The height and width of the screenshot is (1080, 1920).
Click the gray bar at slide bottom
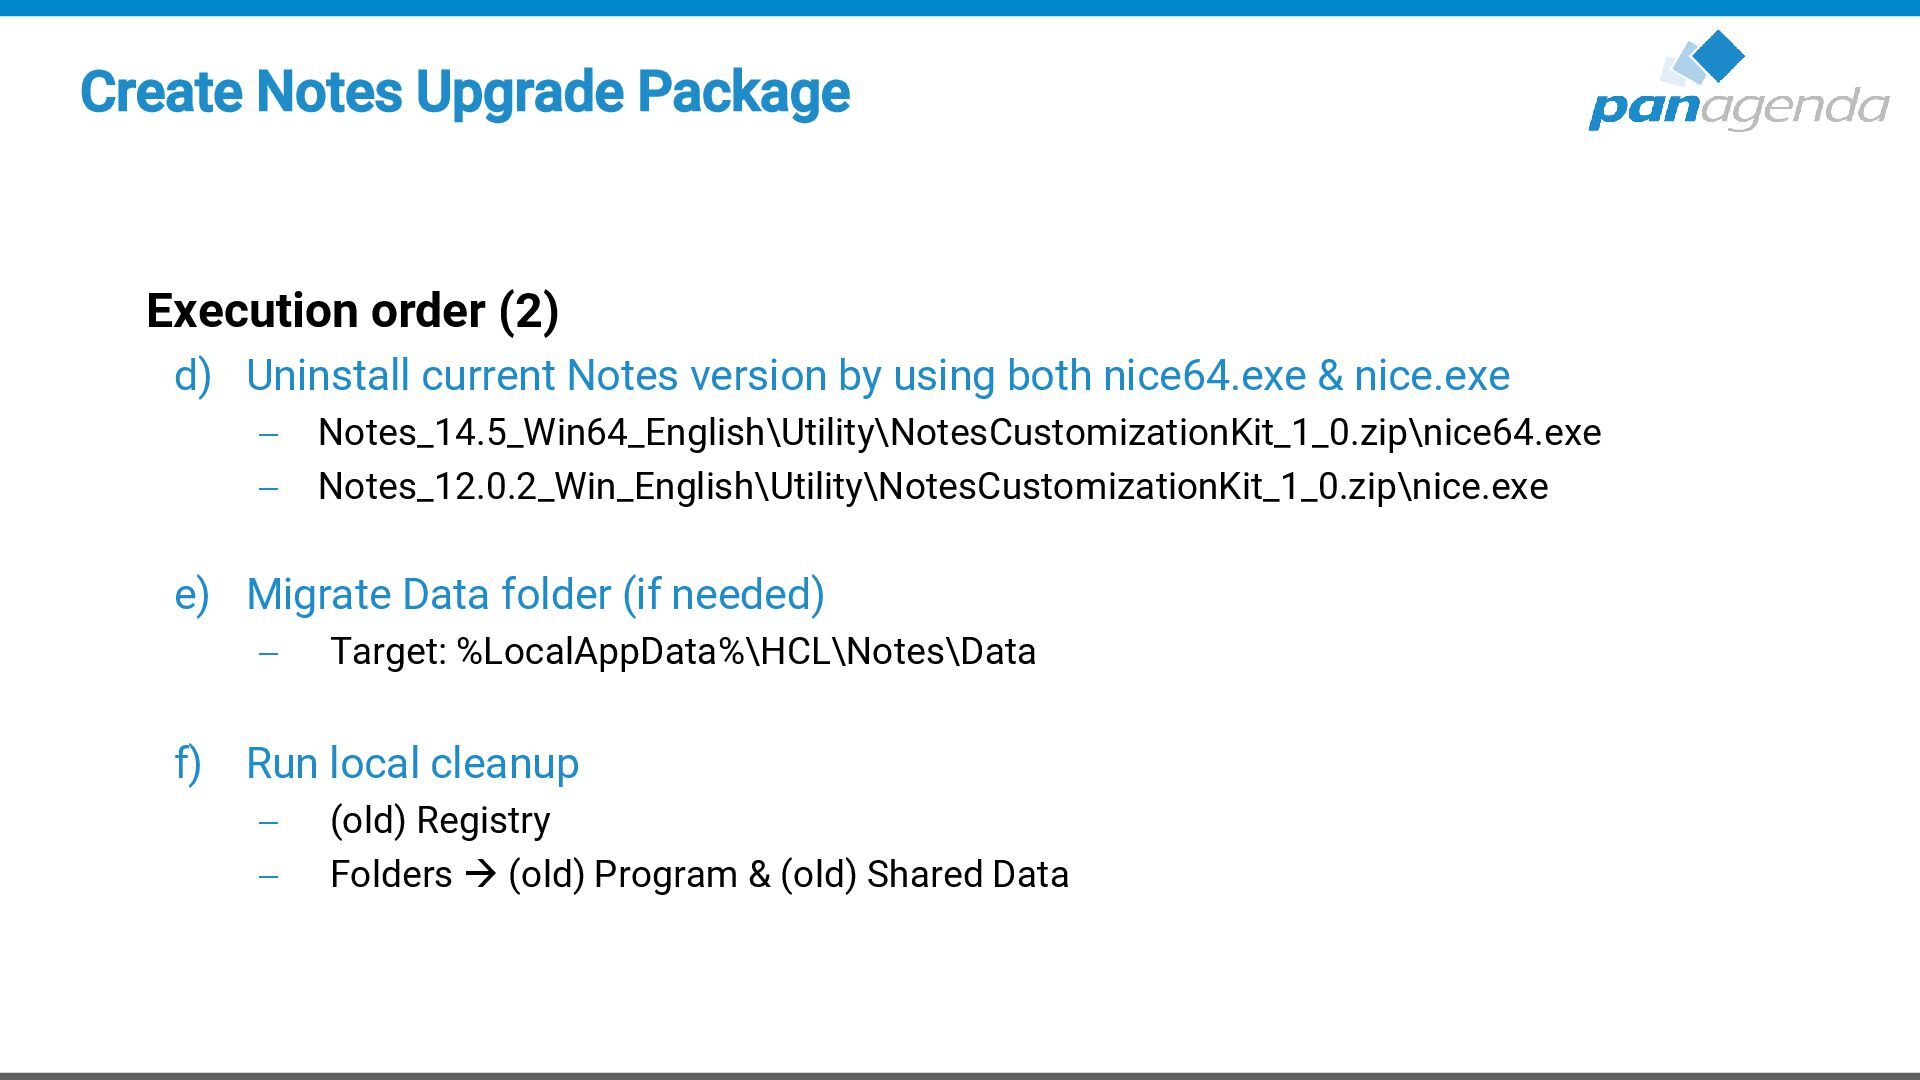(x=960, y=1075)
